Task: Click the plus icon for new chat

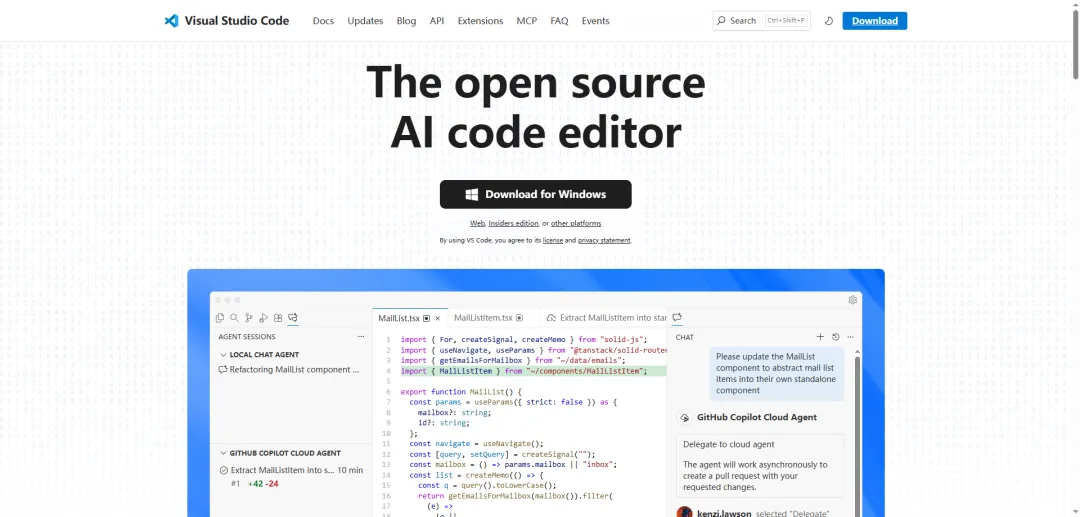Action: pos(820,337)
